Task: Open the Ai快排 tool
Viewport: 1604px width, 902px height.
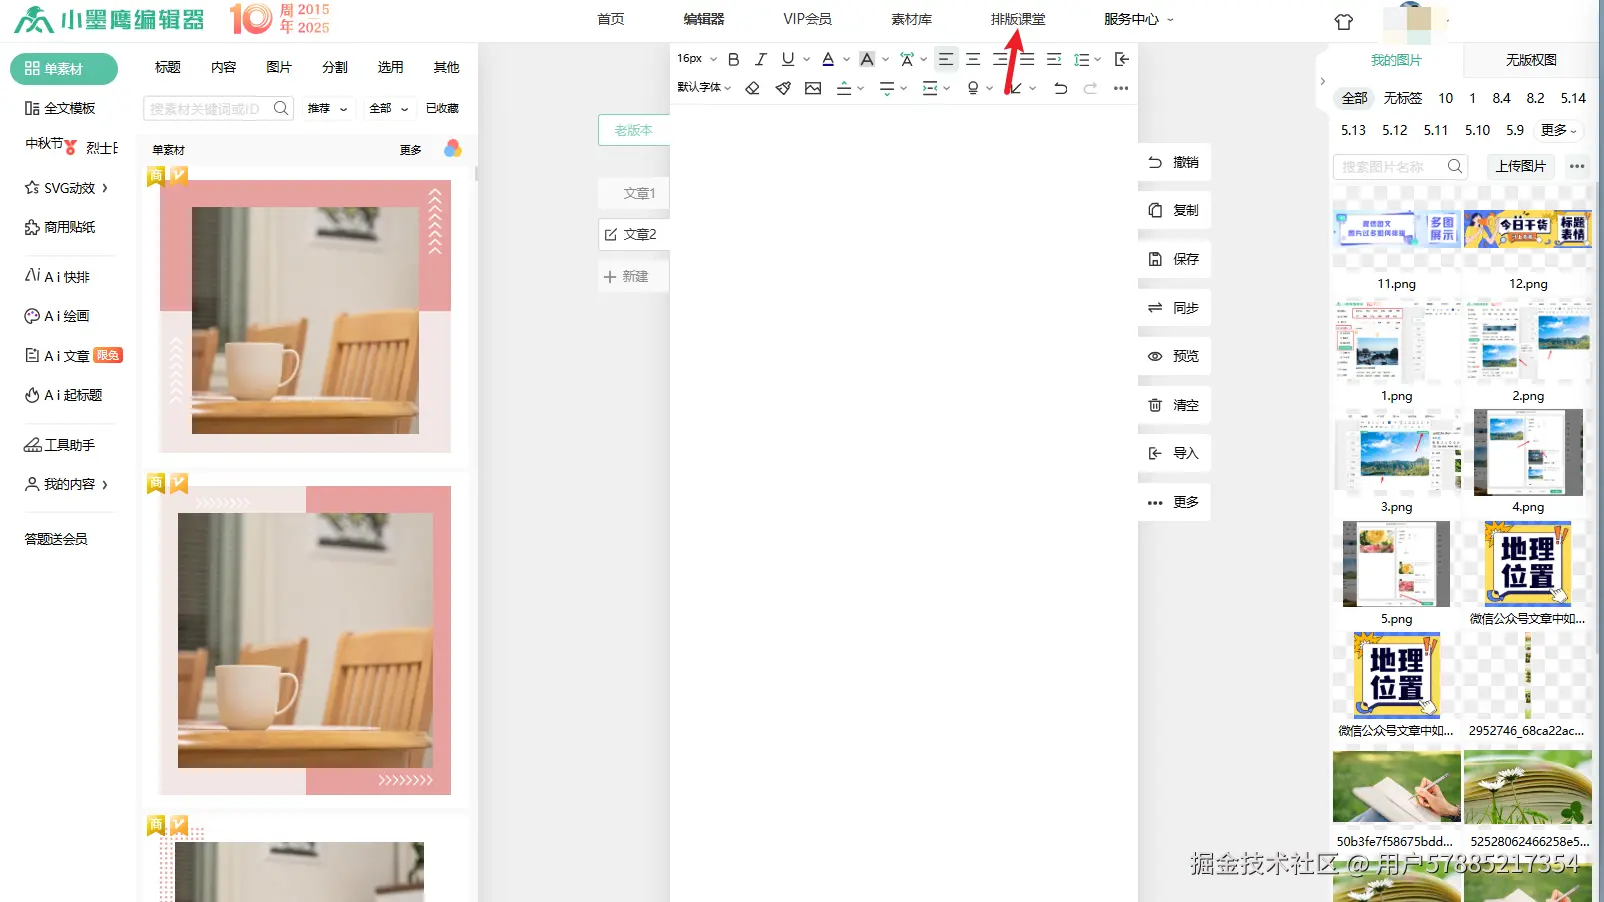Action: point(57,276)
